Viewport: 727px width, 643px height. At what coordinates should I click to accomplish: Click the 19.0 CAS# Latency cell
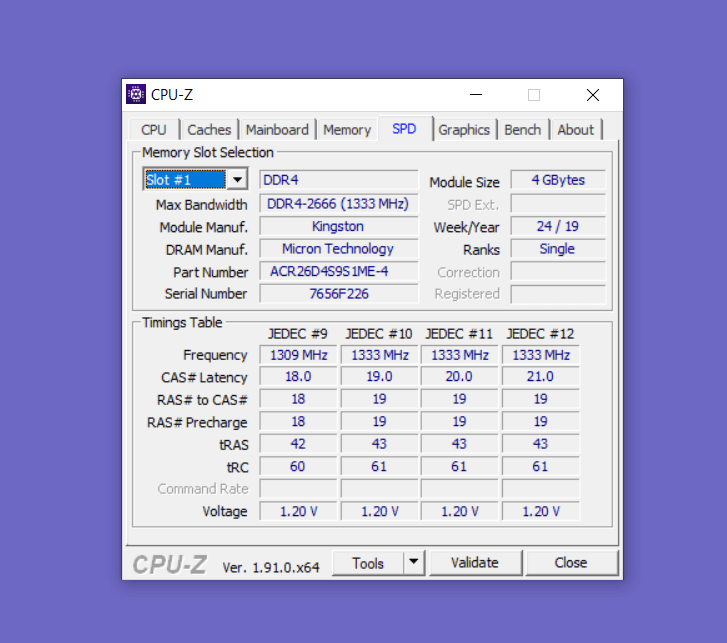(379, 376)
